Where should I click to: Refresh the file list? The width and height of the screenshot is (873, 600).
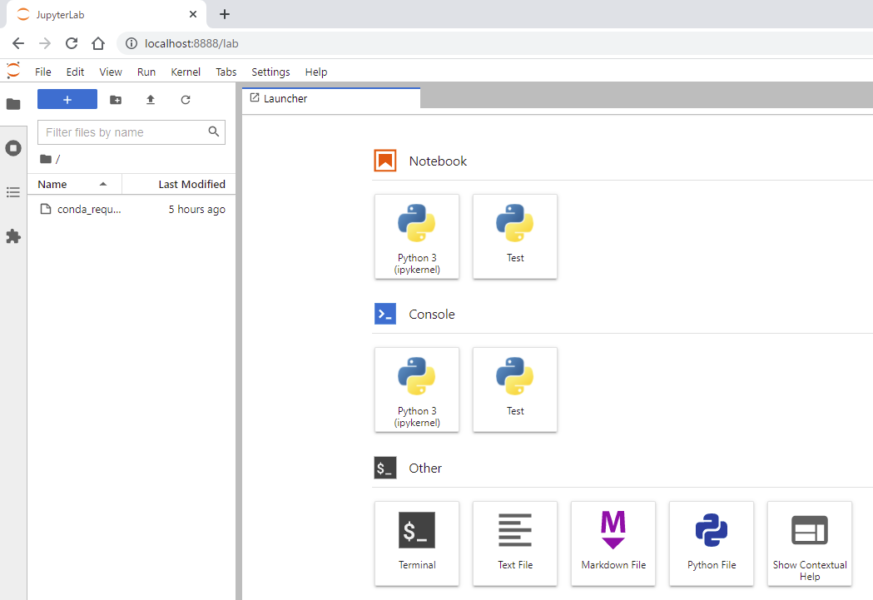(185, 100)
